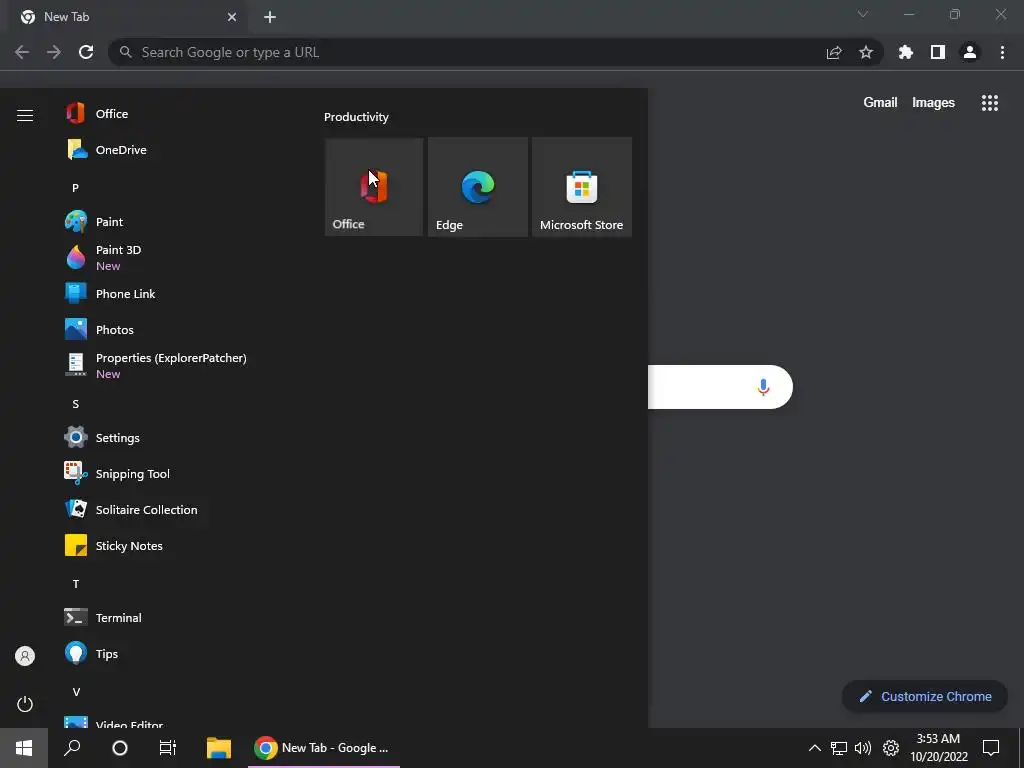Open the Images link

pyautogui.click(x=933, y=103)
